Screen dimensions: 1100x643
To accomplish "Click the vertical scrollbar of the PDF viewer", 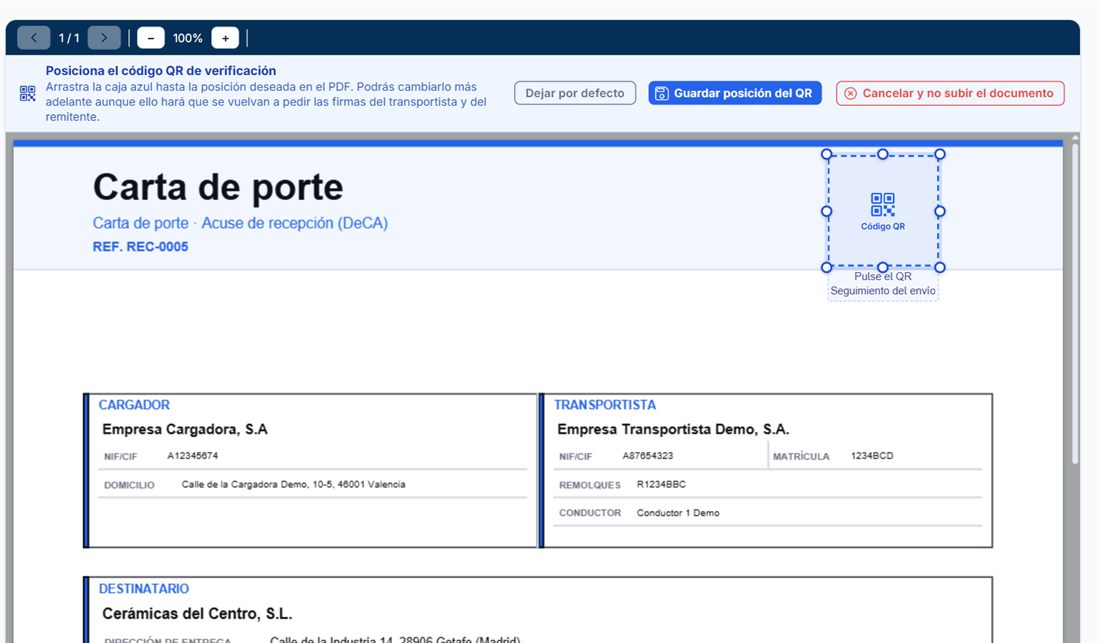I will 1075,302.
